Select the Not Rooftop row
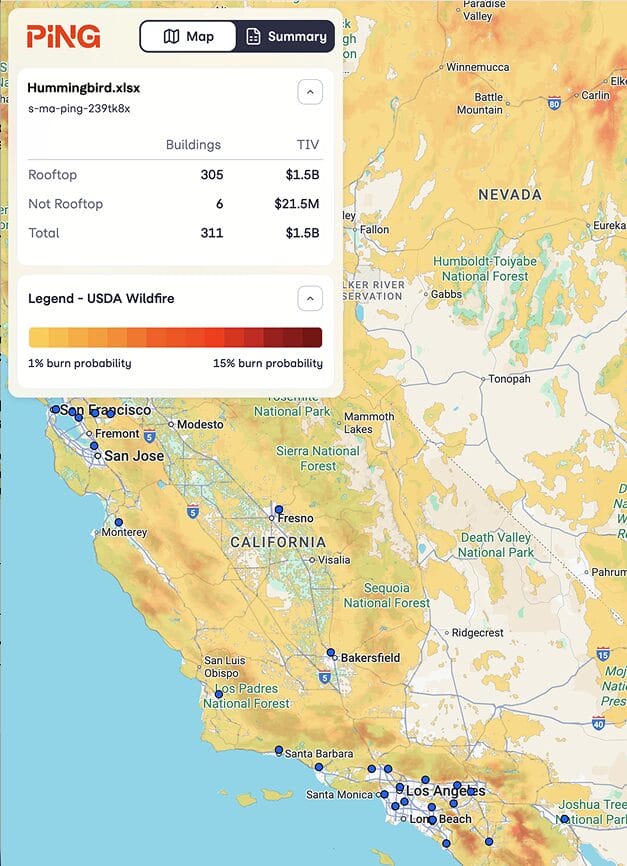Viewport: 627px width, 866px height. (x=175, y=204)
